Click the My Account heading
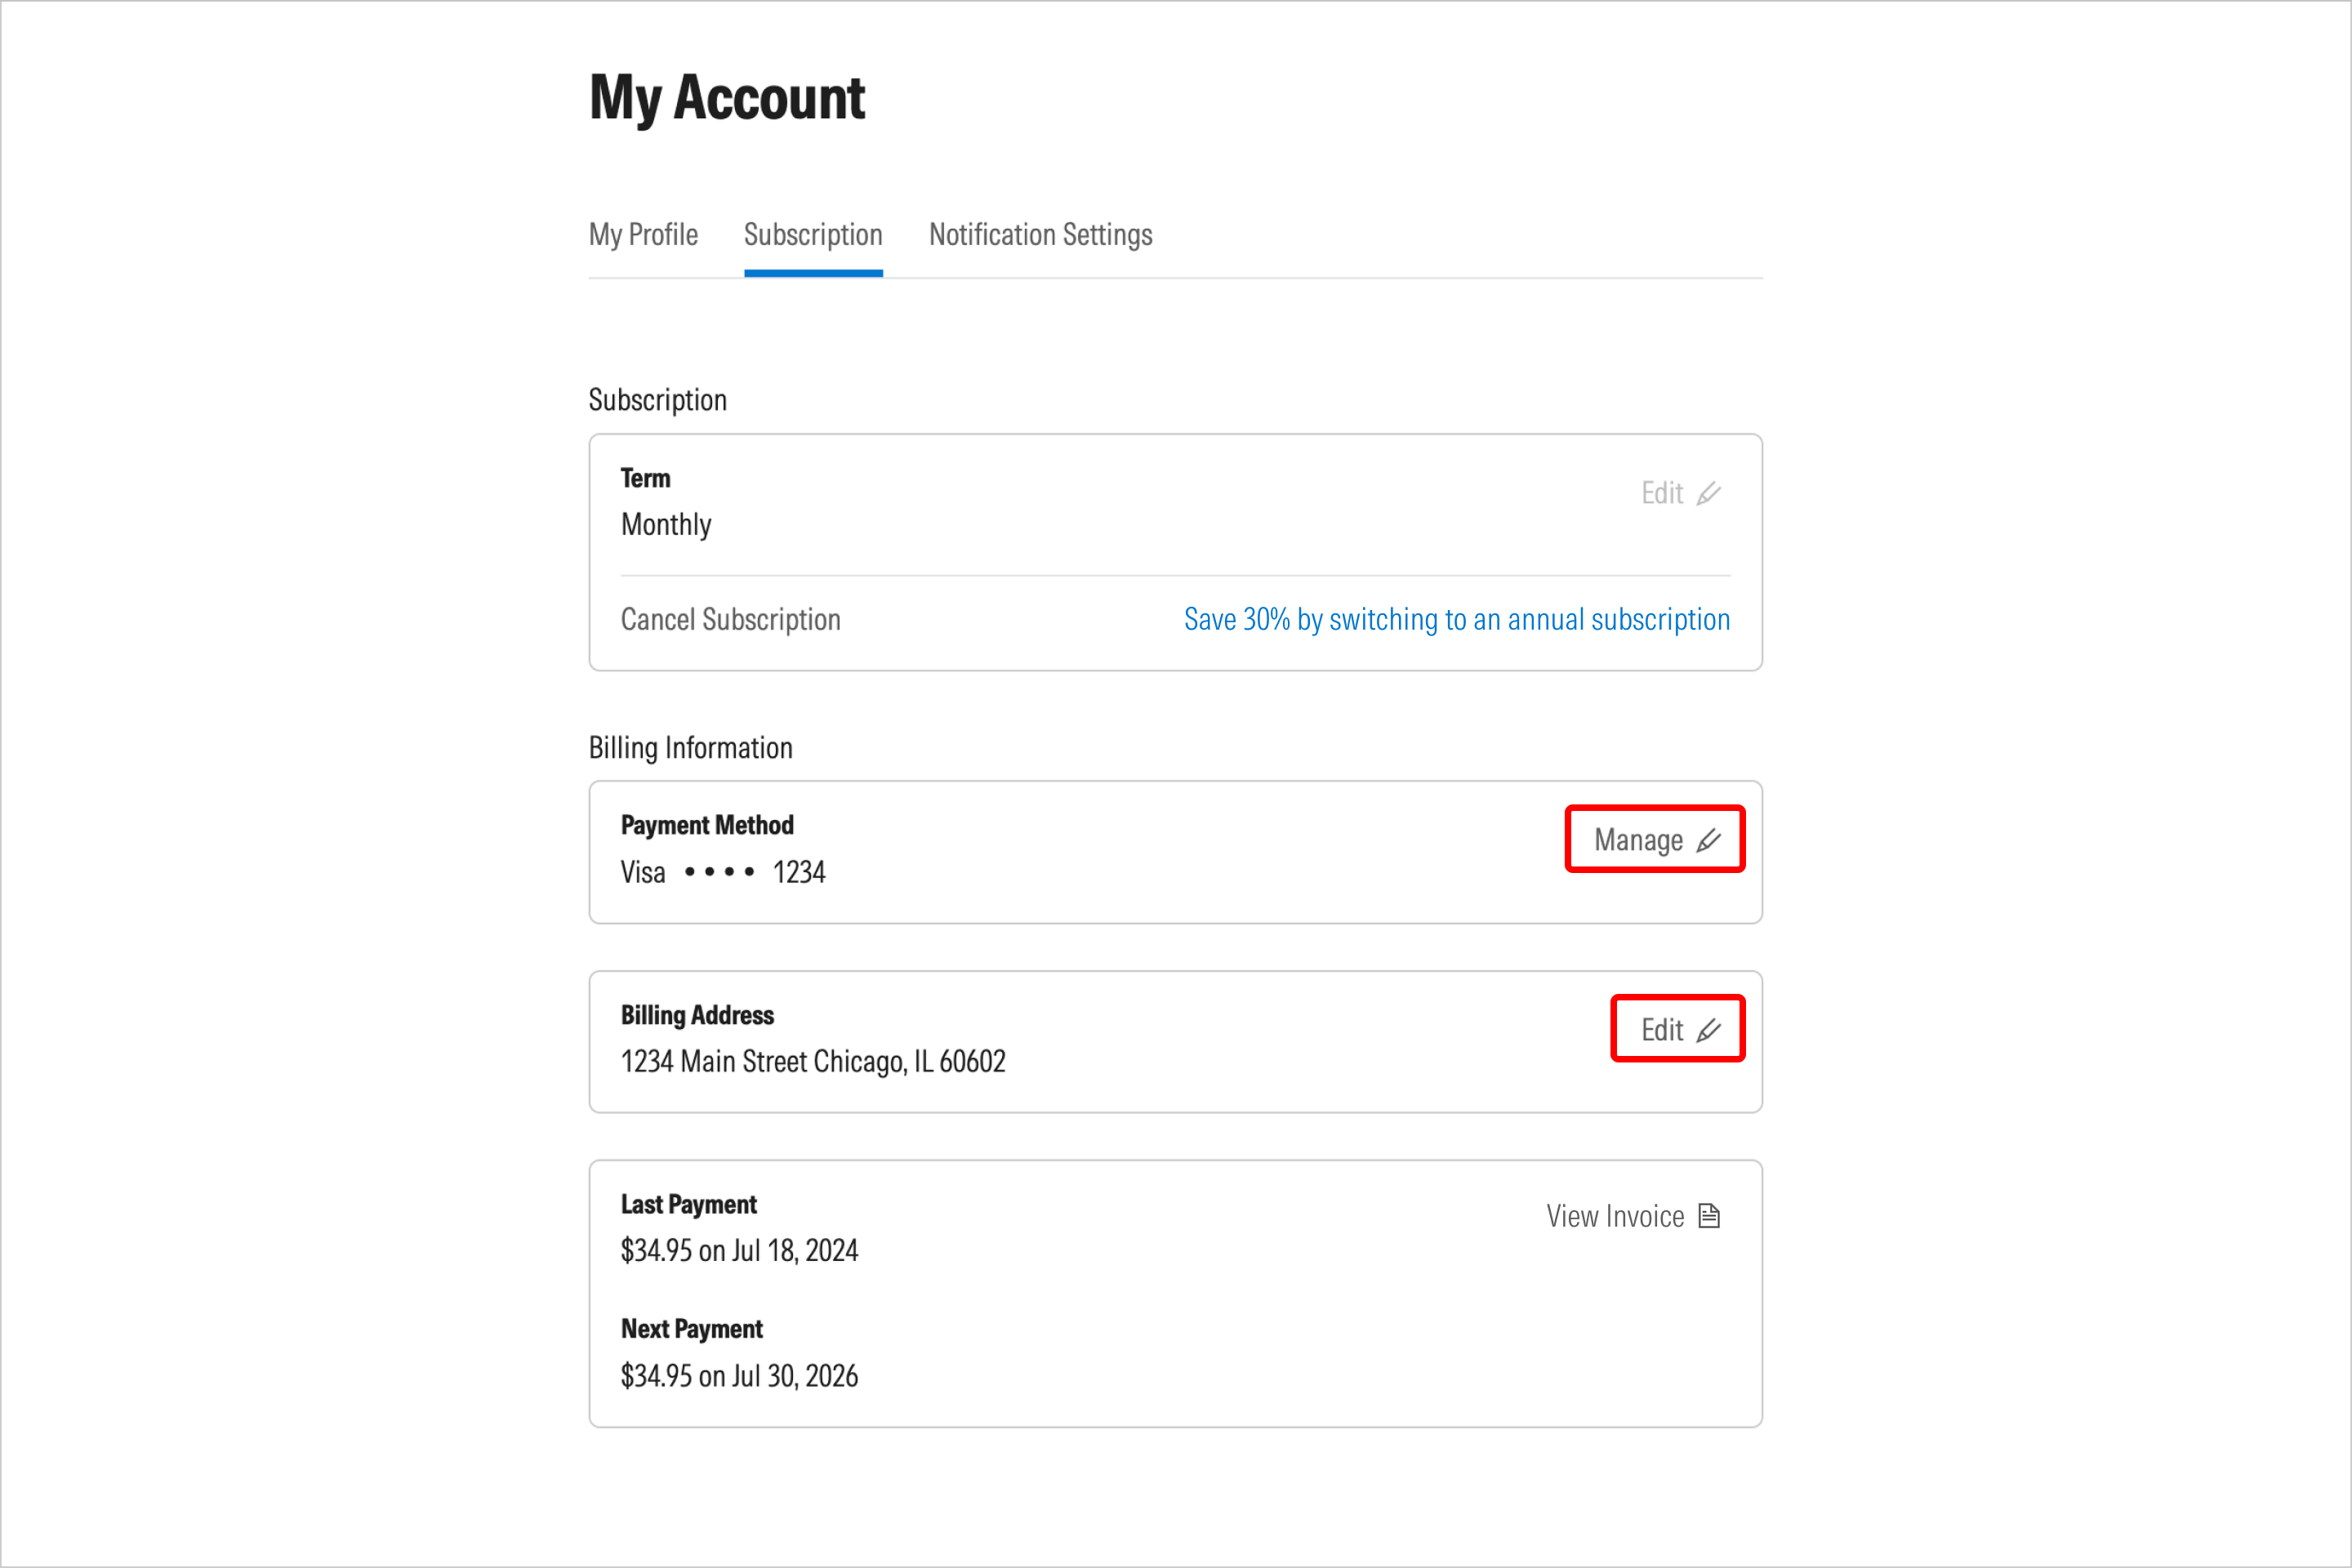 click(727, 98)
